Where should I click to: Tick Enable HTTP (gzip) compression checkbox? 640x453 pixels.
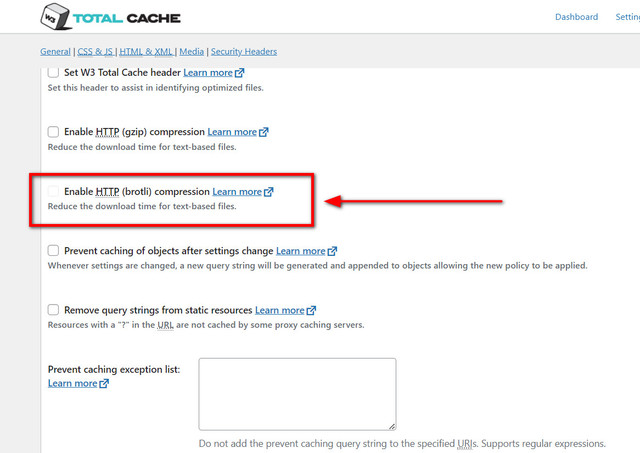(53, 132)
